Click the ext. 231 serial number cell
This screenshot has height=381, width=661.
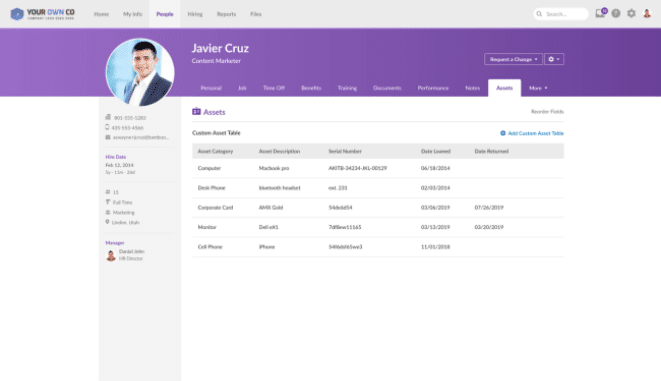(338, 188)
